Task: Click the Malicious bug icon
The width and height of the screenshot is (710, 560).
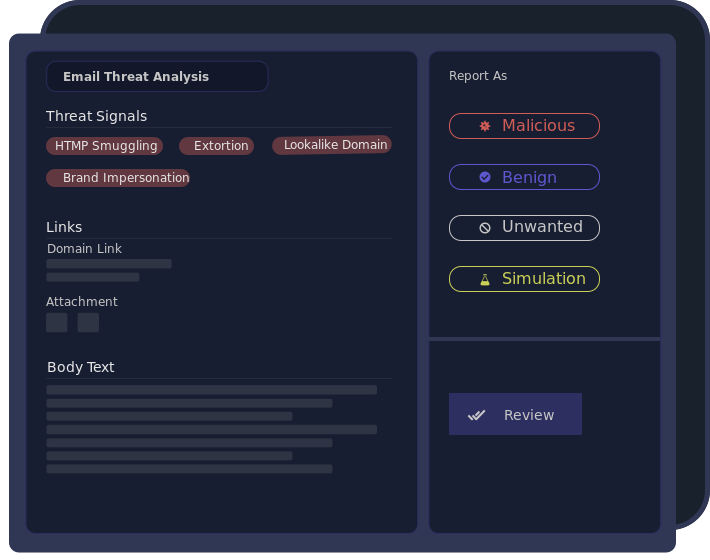Action: (485, 126)
